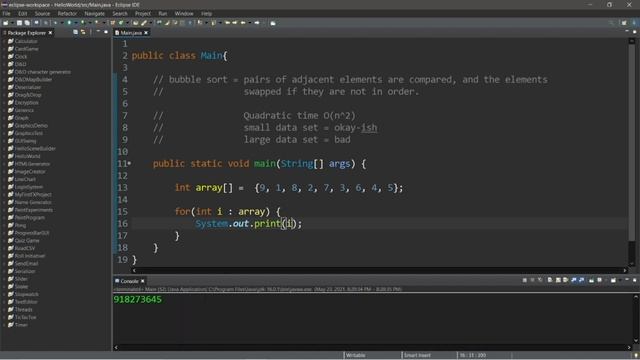This screenshot has height=360, width=640.
Task: Click the Next Annotation toolbar icon
Action: 200,23
